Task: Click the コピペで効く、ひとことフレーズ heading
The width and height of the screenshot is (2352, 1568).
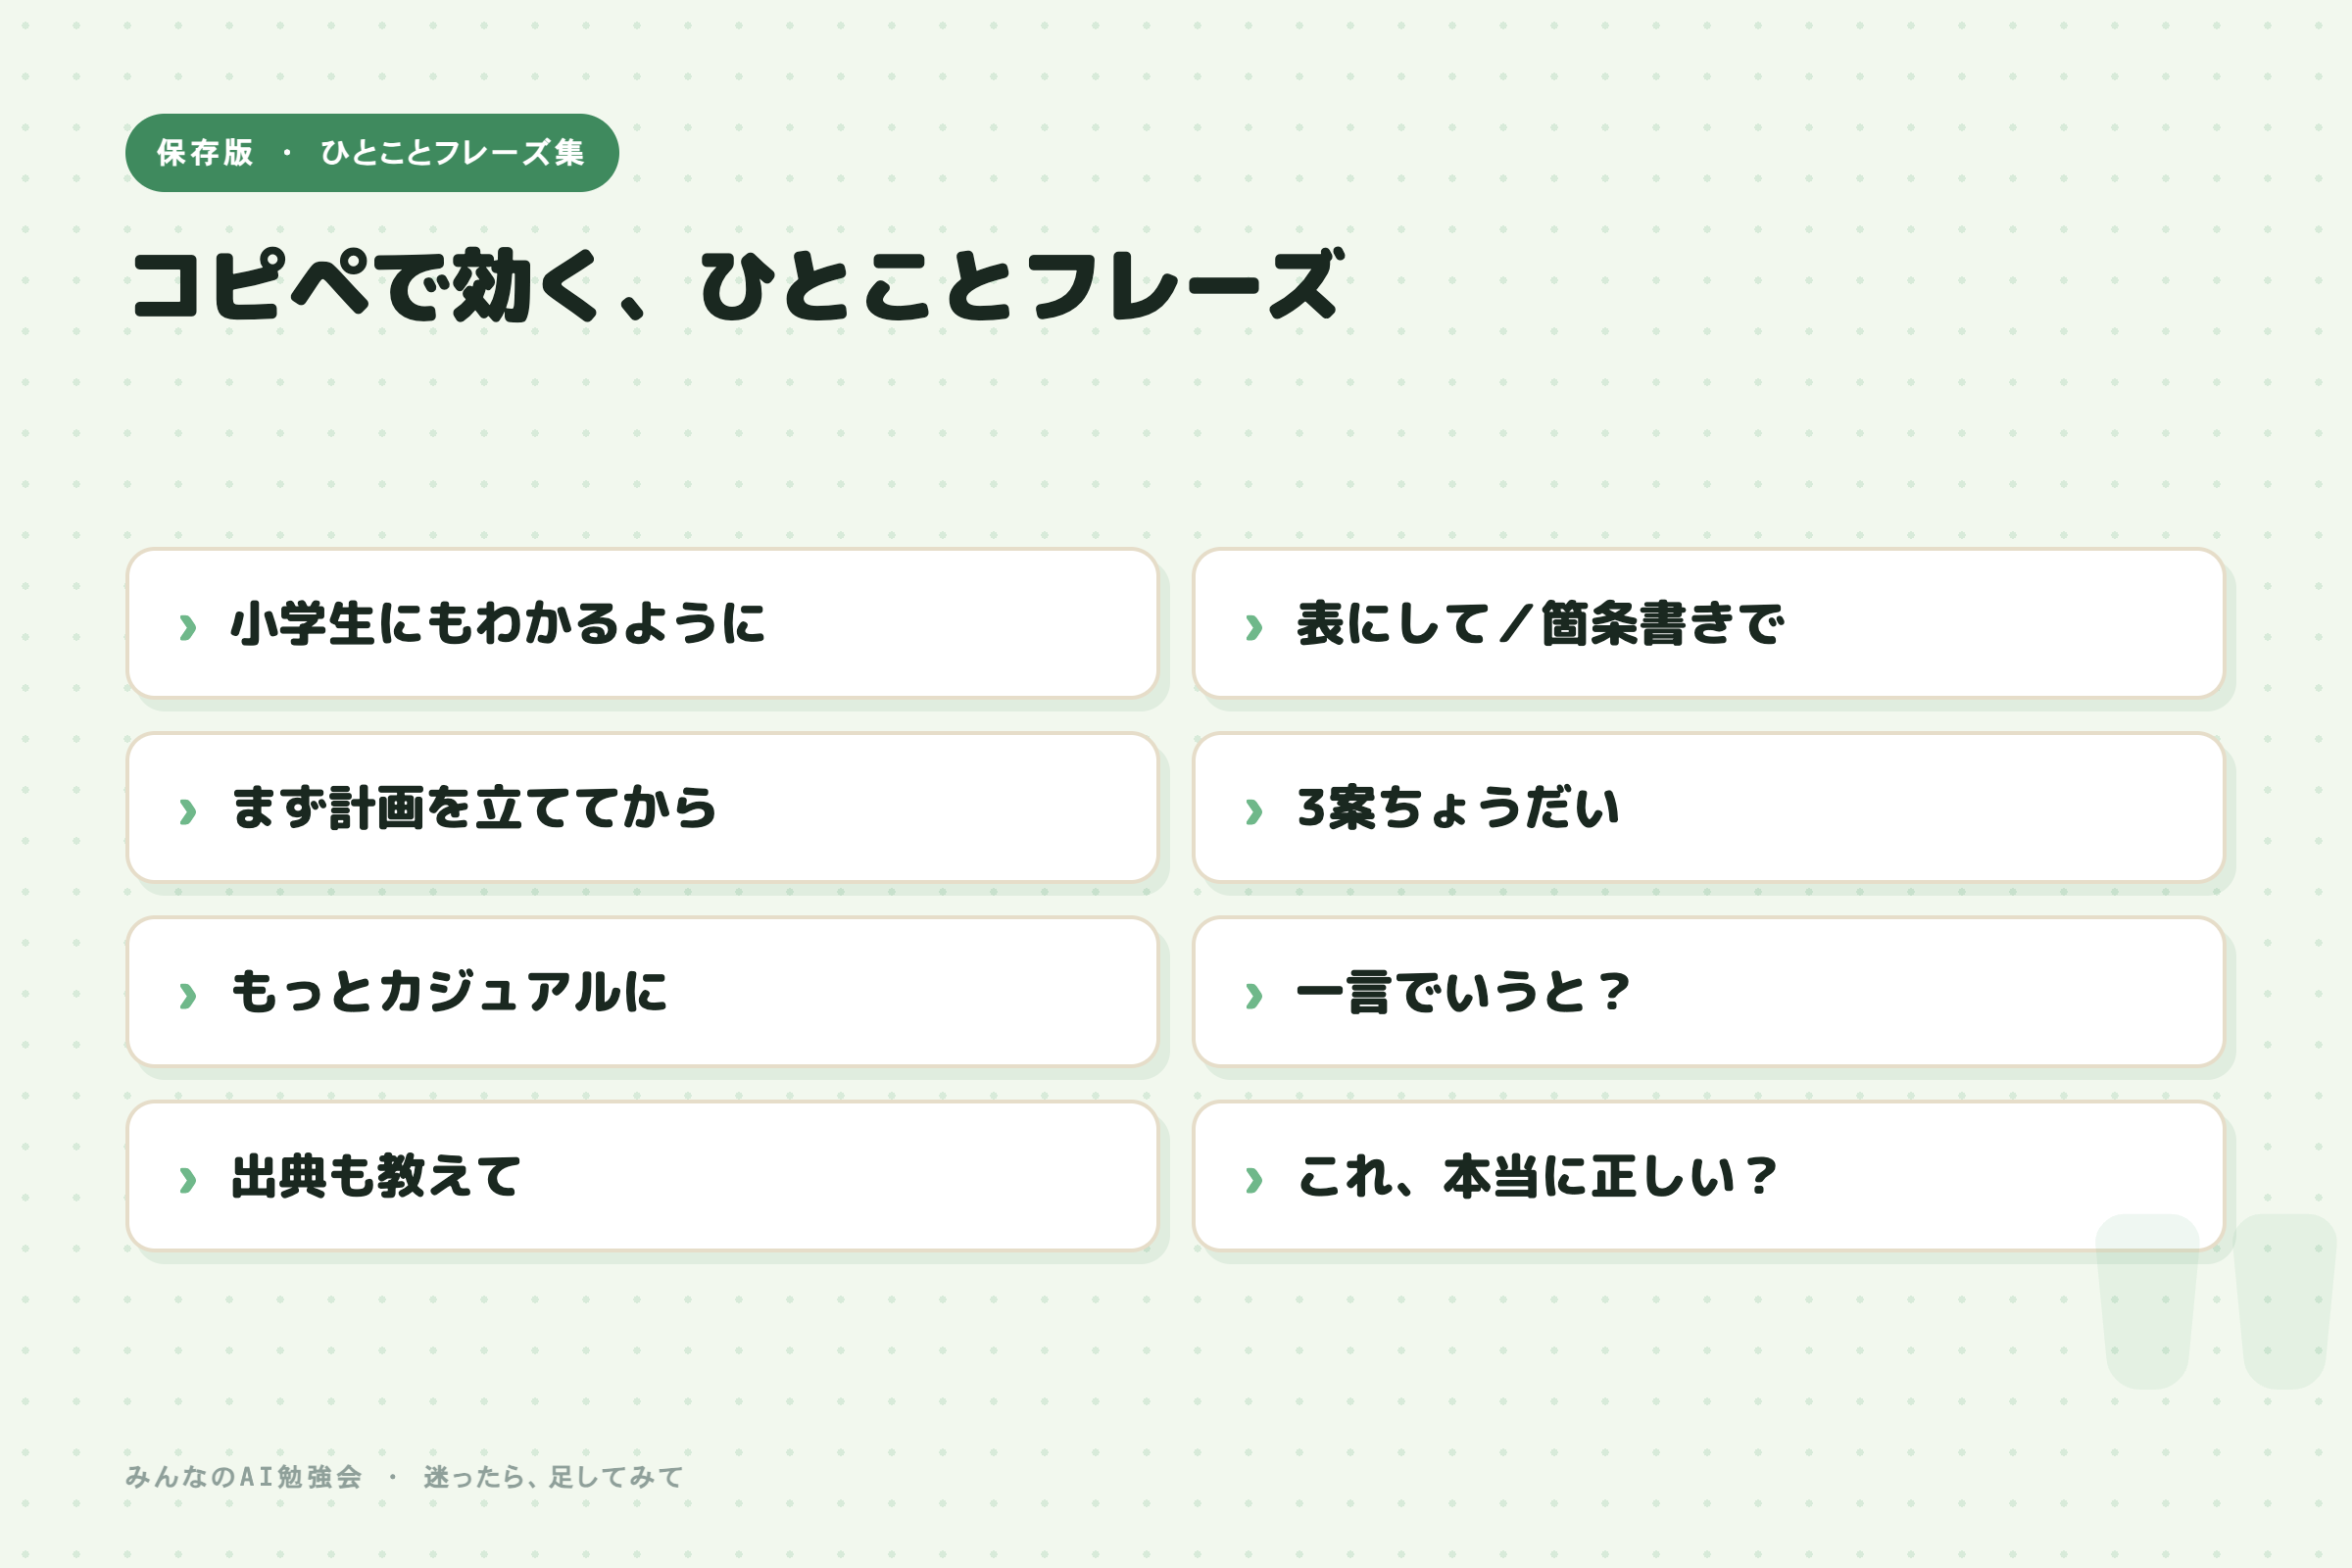Action: [738, 286]
